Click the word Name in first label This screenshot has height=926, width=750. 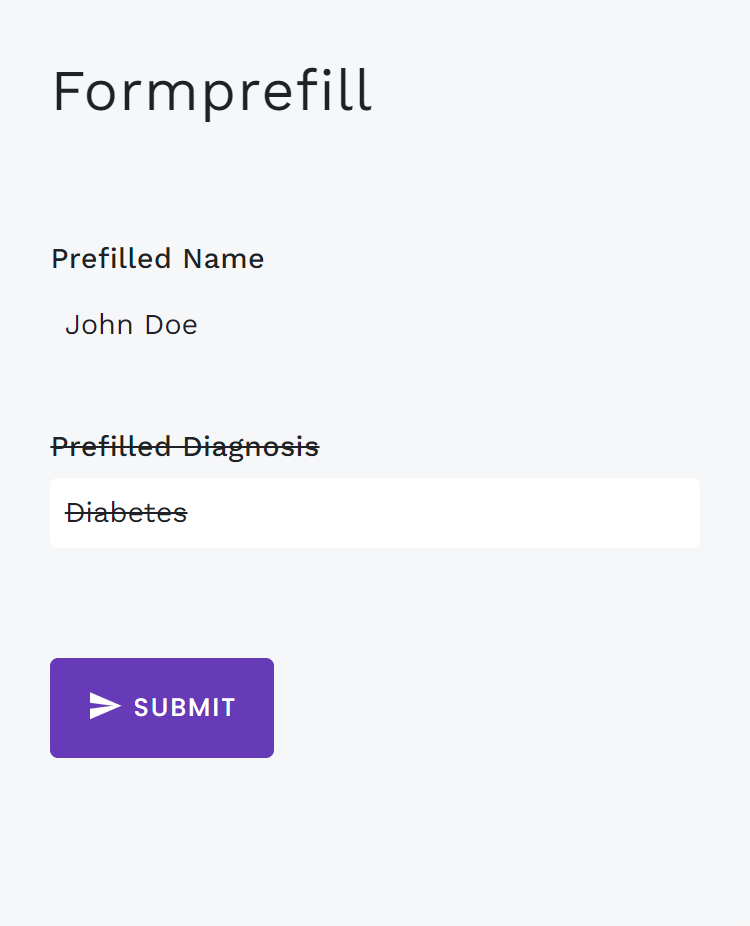[222, 259]
